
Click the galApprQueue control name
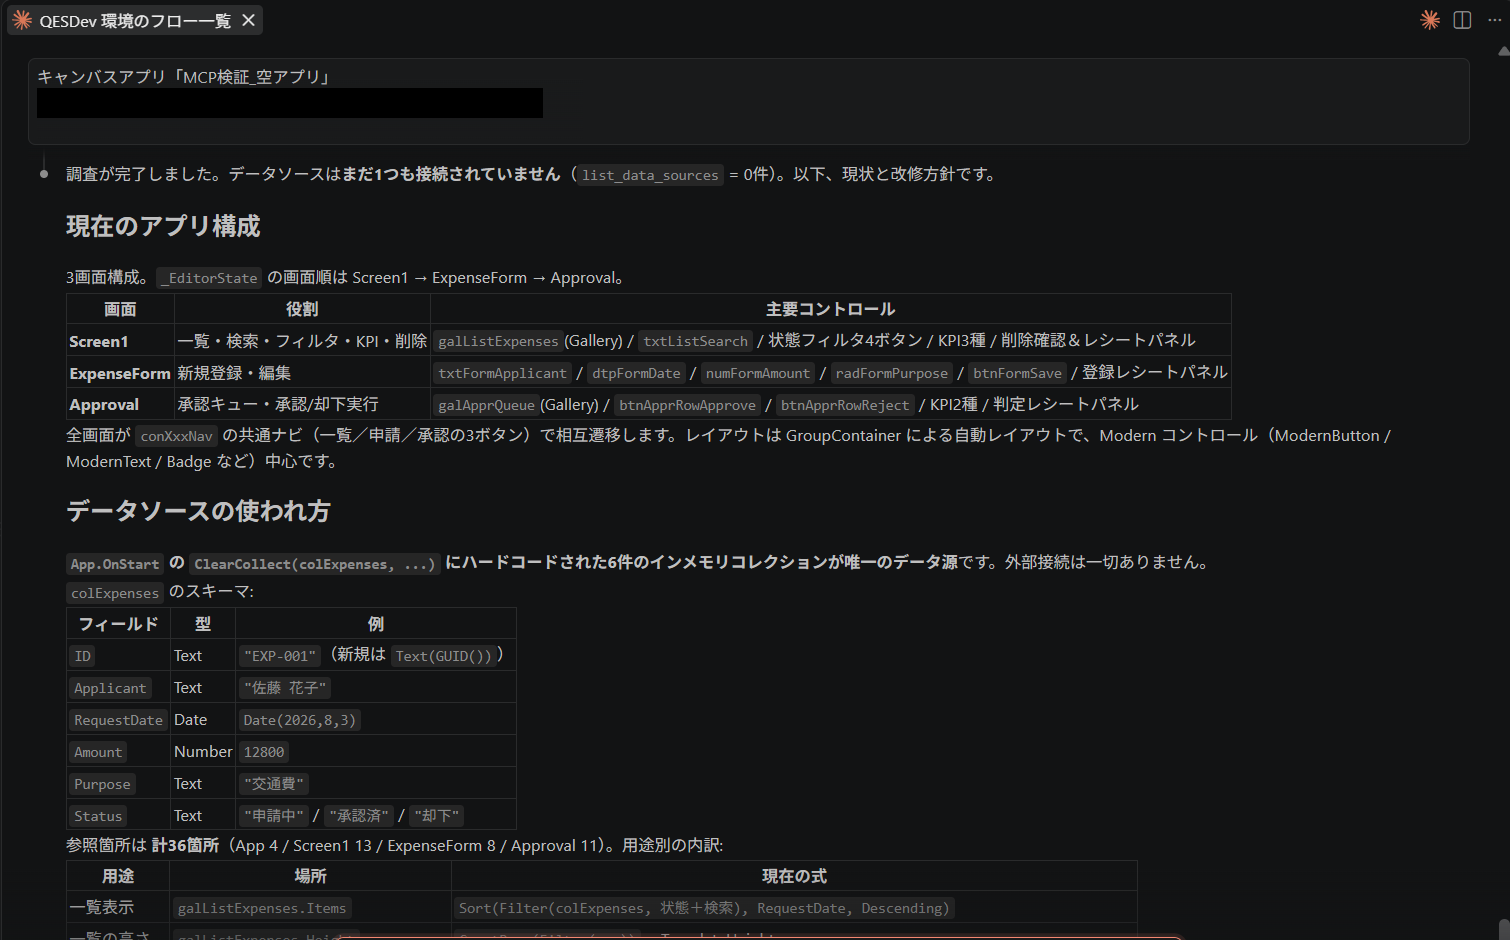coord(486,405)
